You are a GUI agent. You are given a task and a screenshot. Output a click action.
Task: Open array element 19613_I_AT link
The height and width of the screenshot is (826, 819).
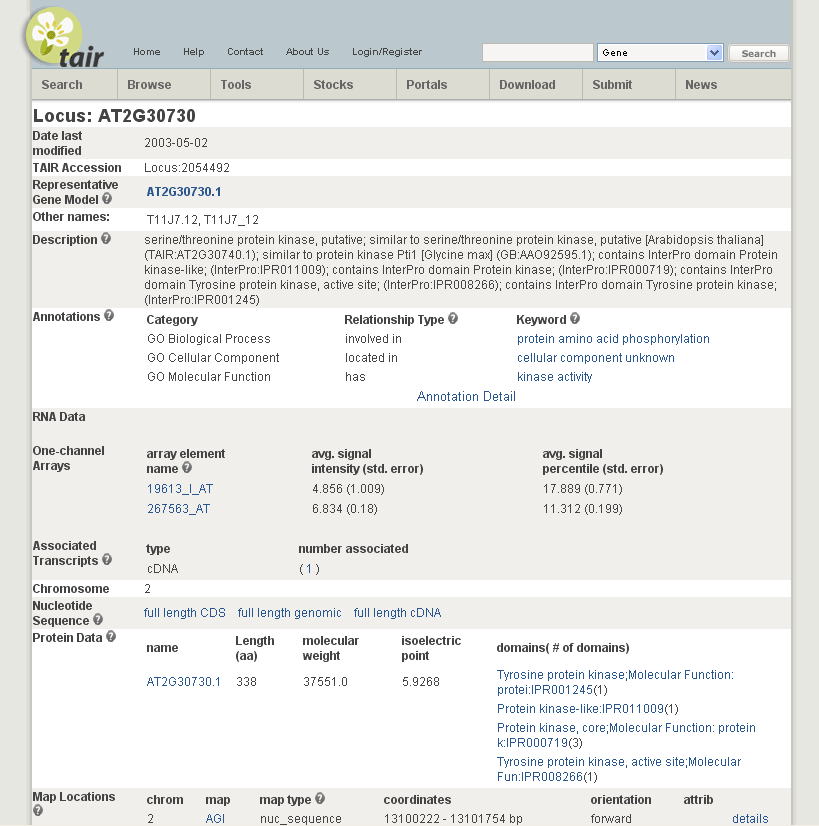pyautogui.click(x=180, y=489)
